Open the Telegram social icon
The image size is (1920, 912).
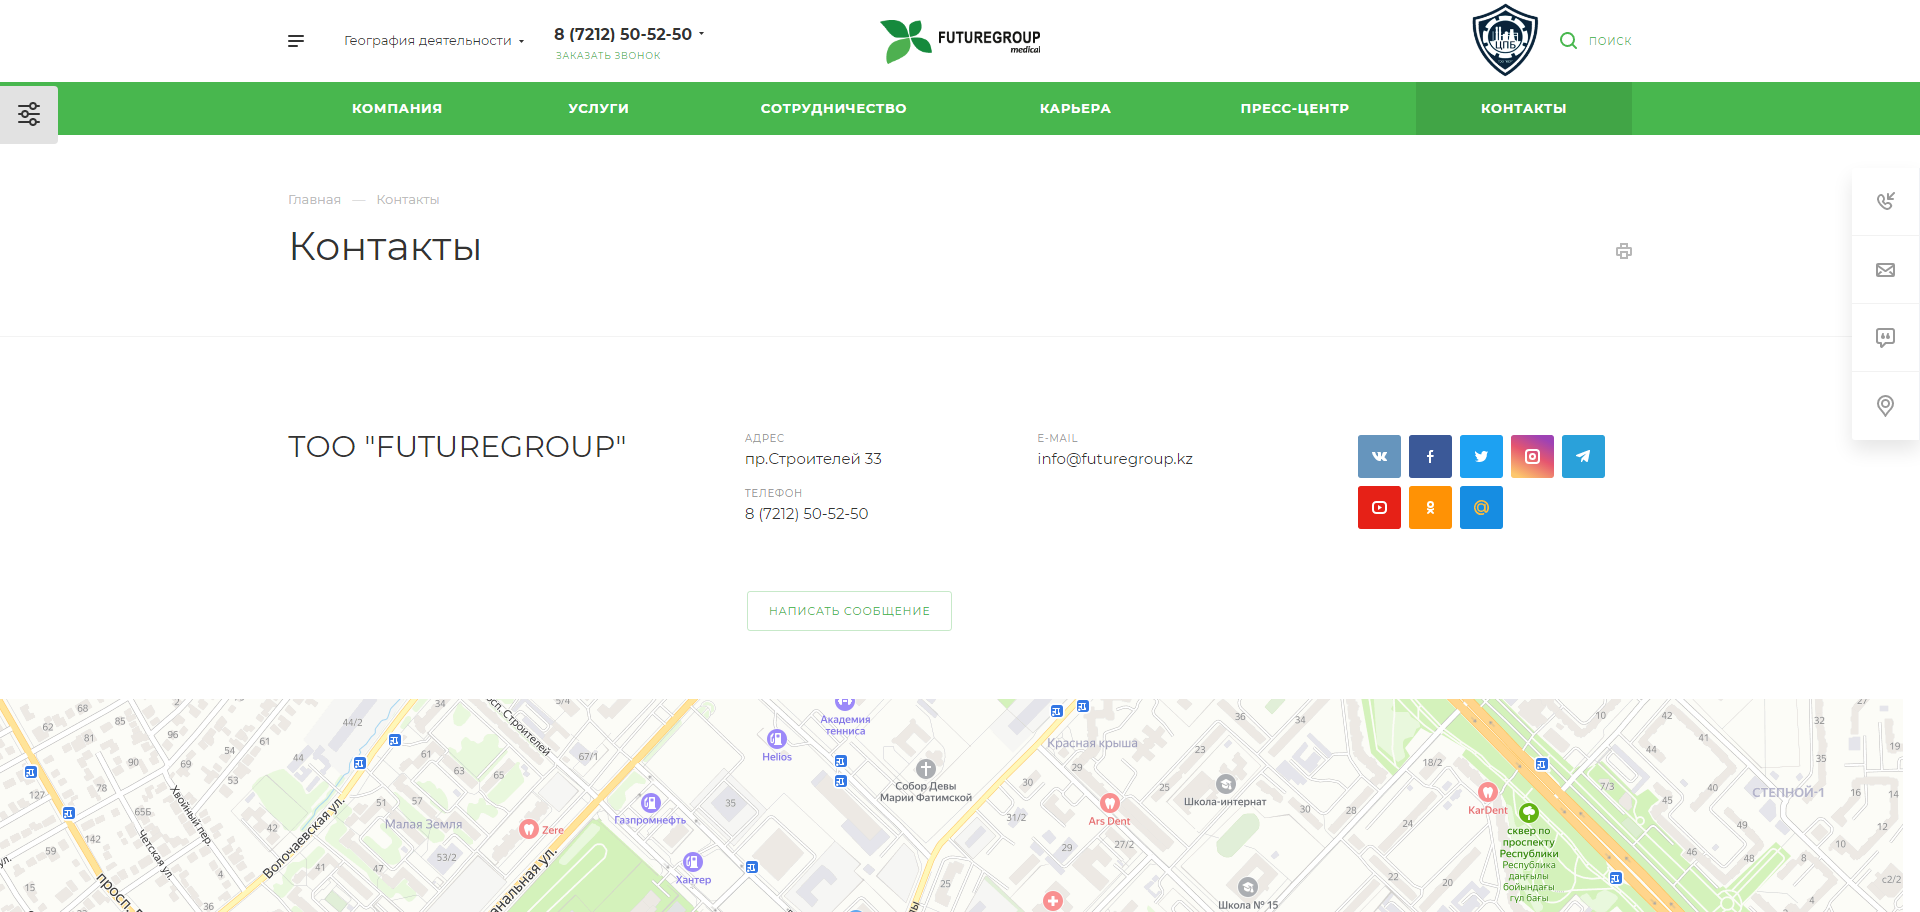(1583, 456)
